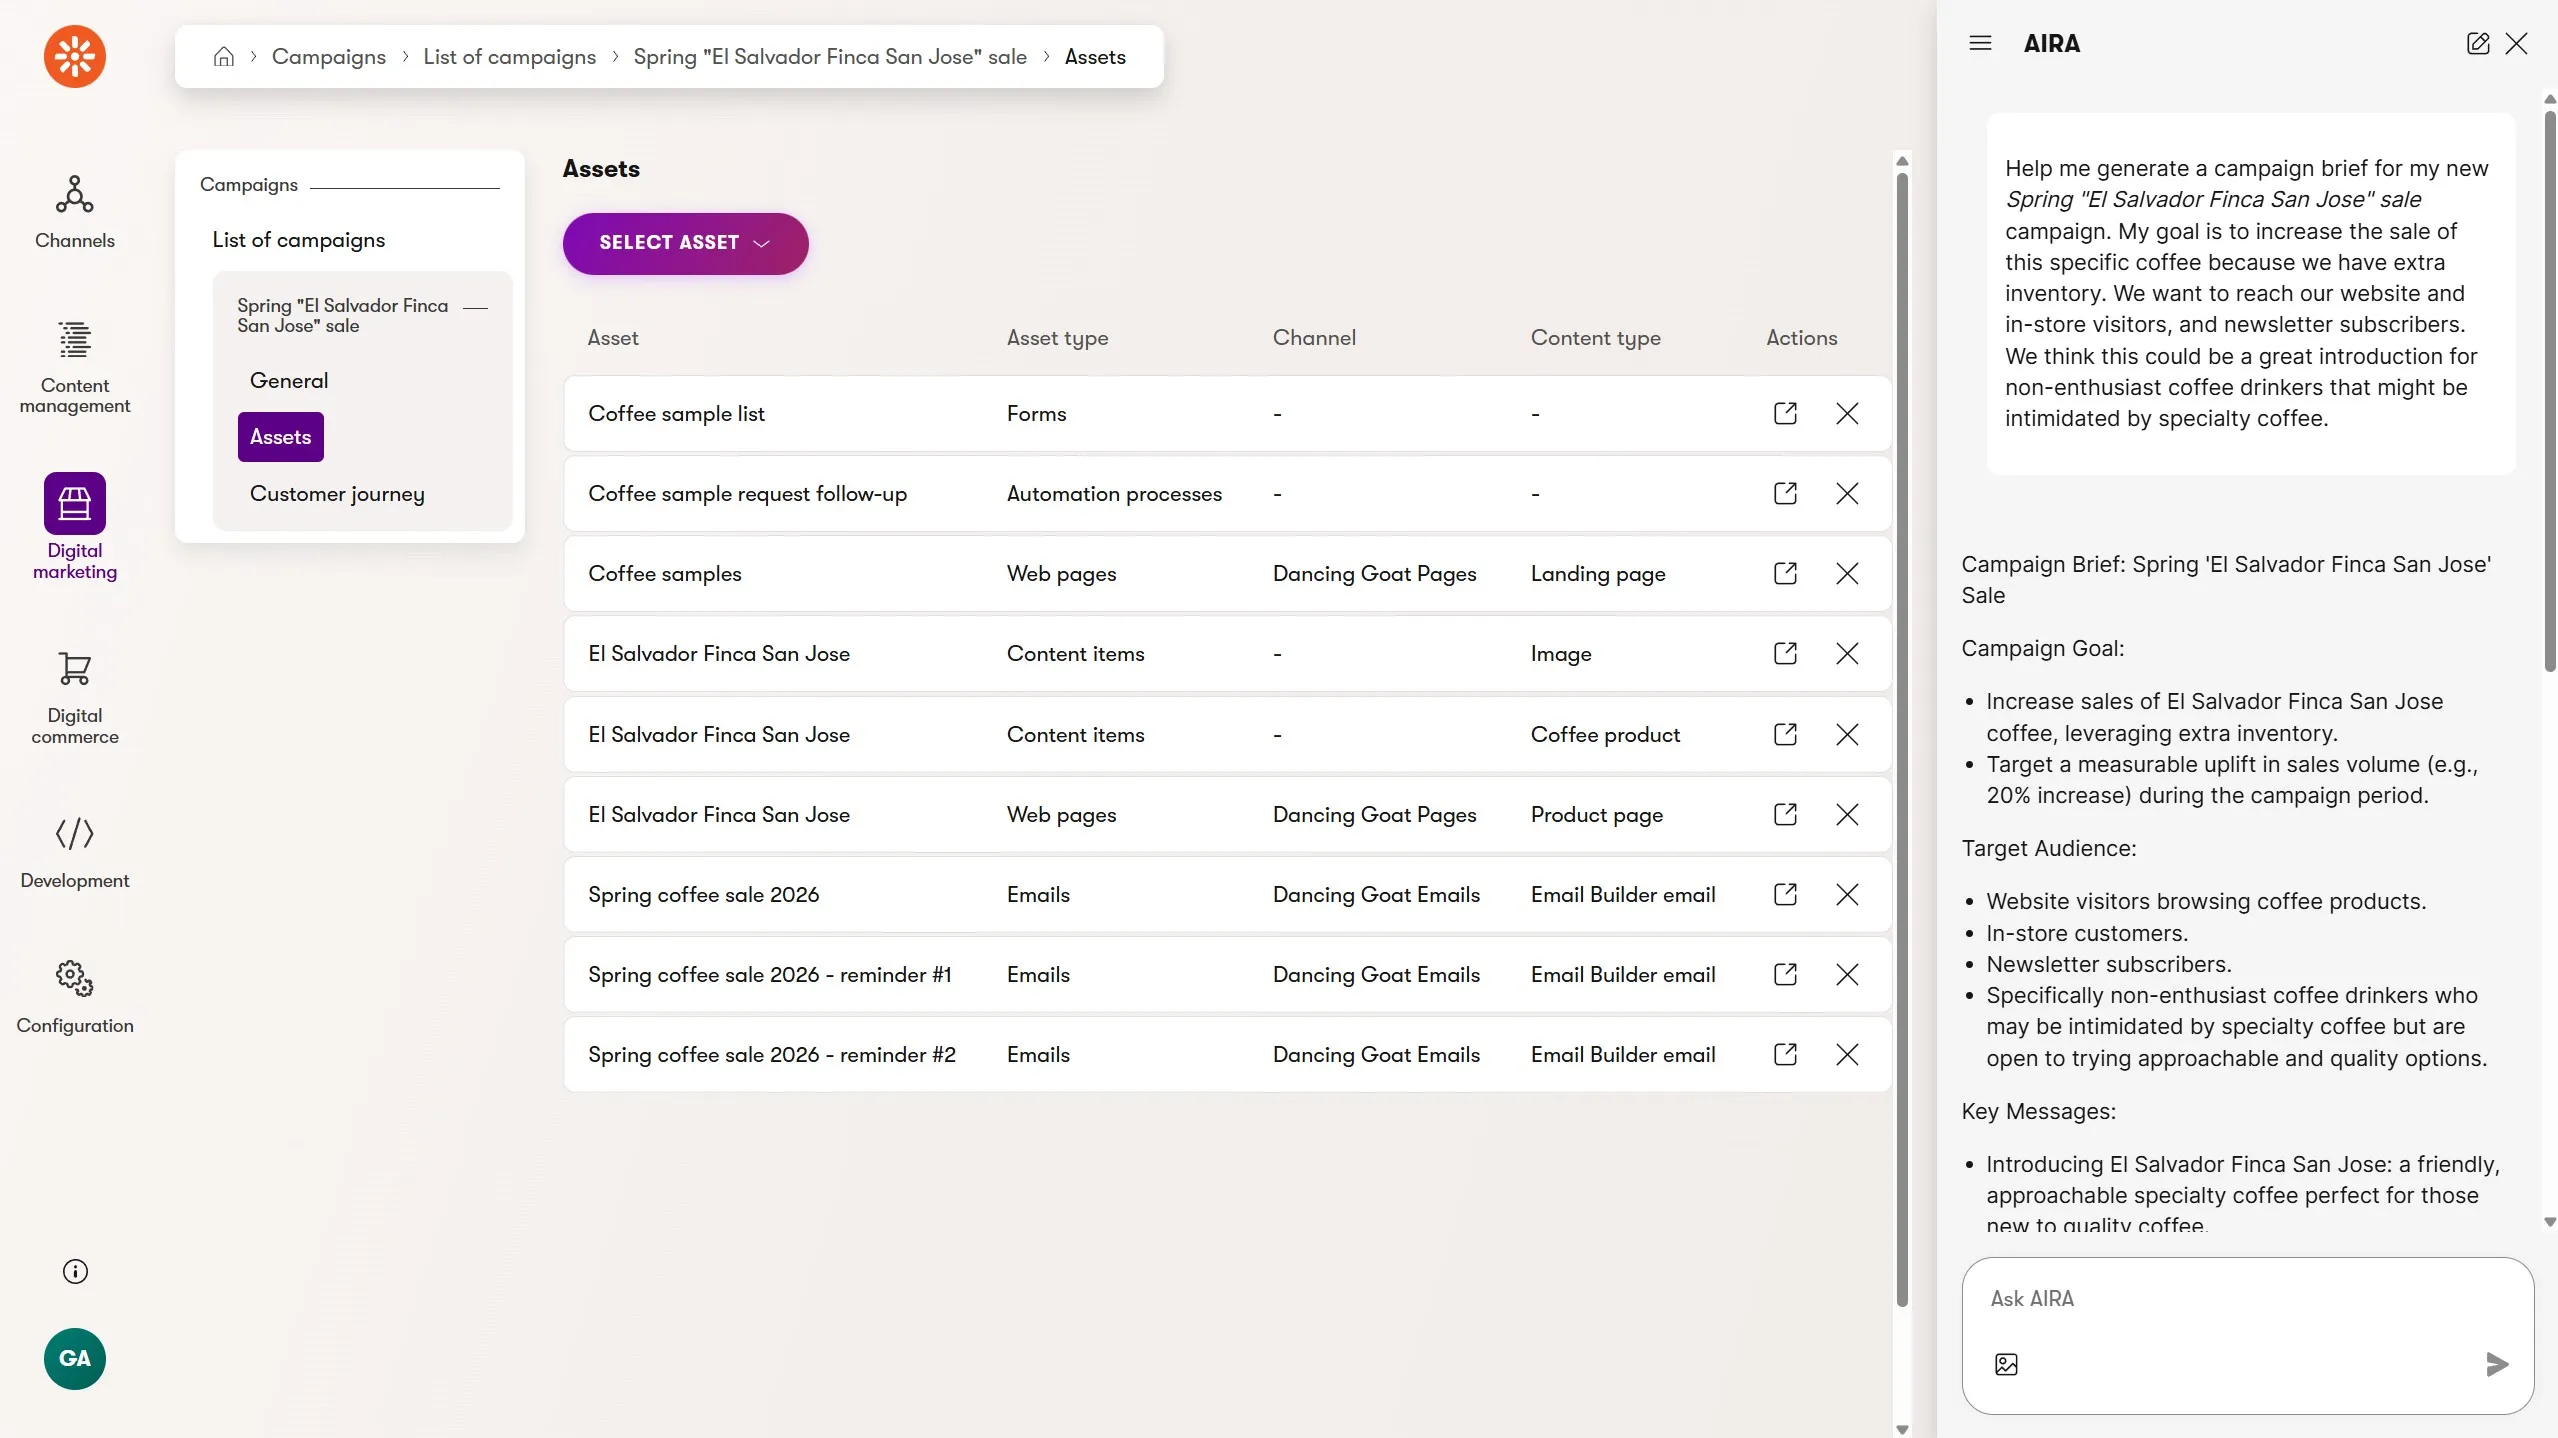Send message with AIRA send button

pyautogui.click(x=2496, y=1364)
